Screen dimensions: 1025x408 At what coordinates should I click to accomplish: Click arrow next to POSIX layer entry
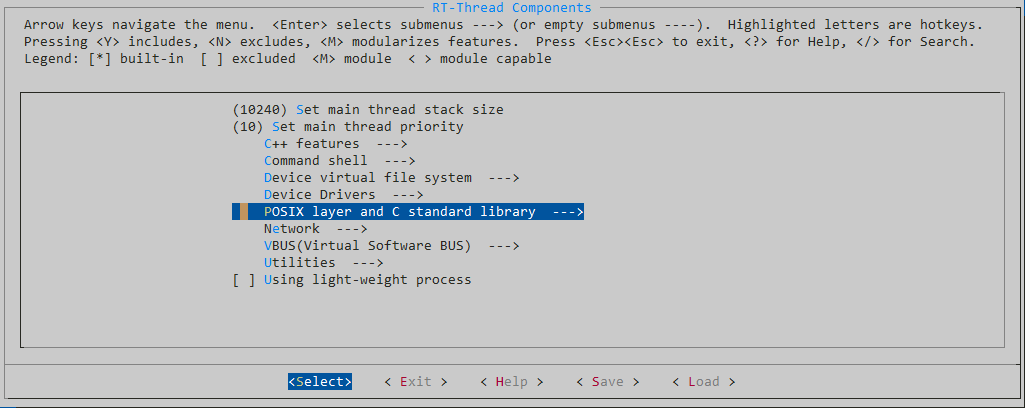567,211
